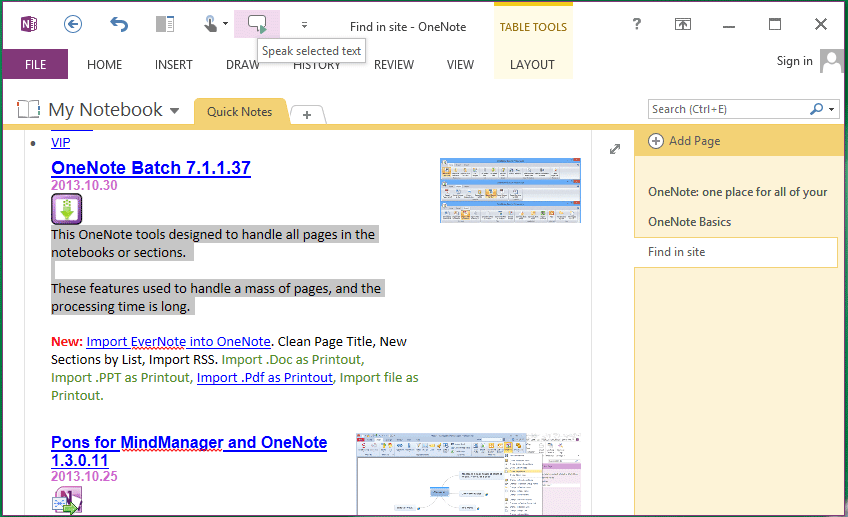
Task: Click the search magnifier icon
Action: click(x=816, y=109)
